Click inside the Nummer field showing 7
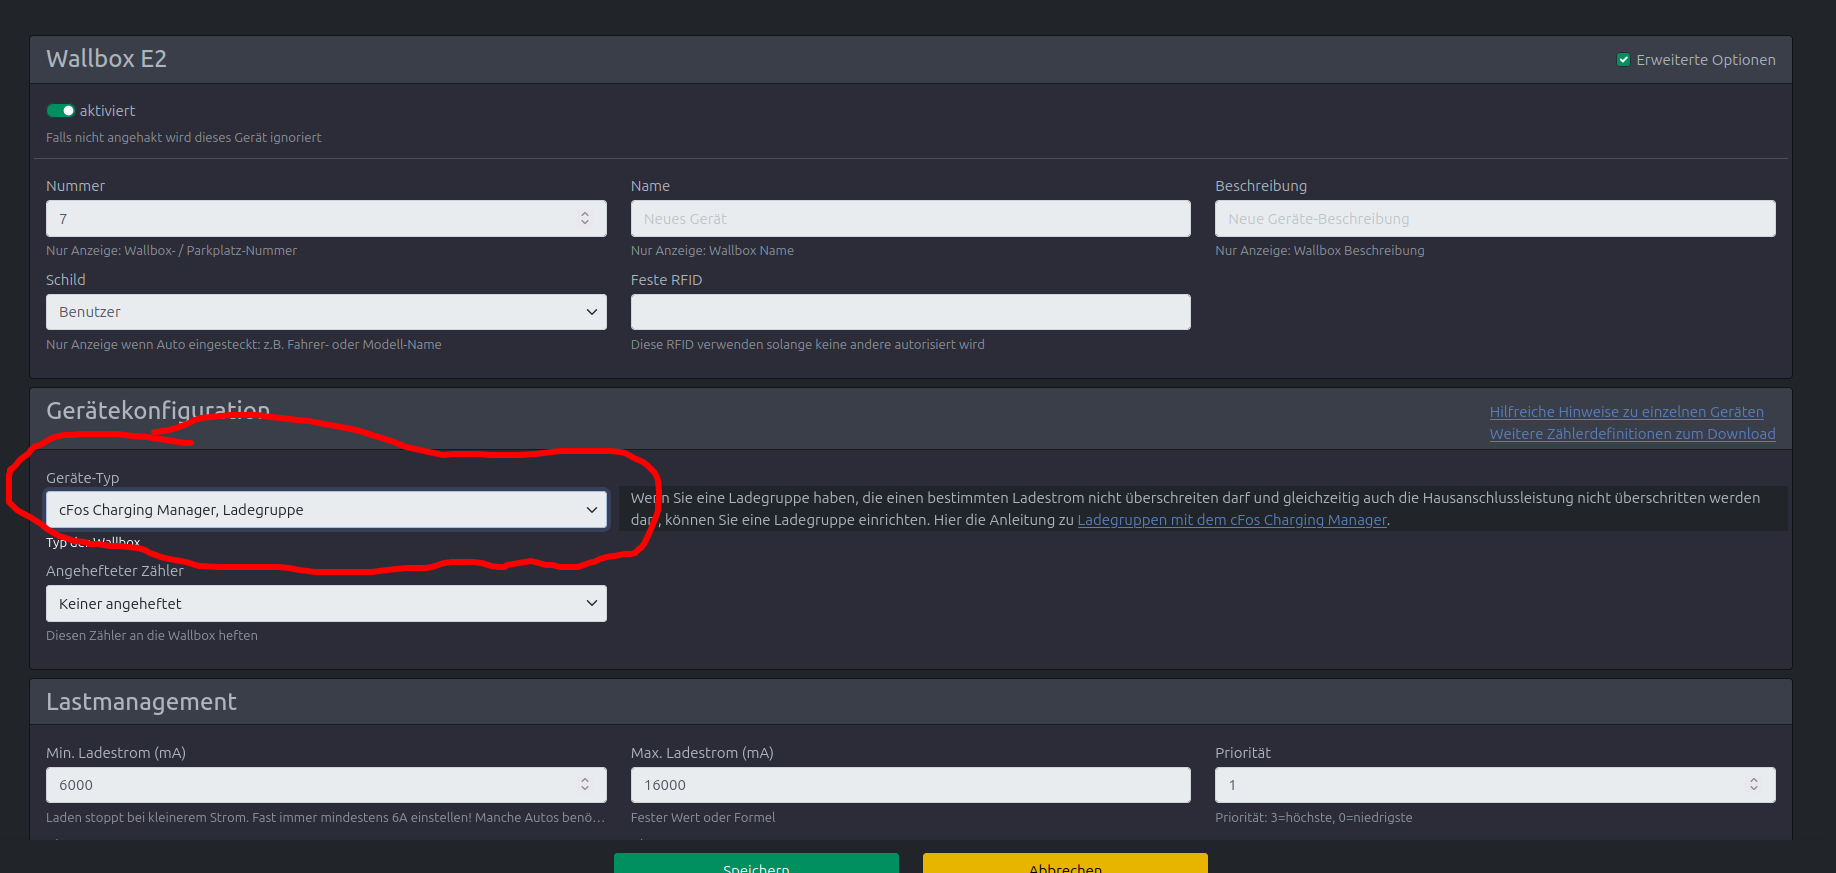Screen dimensions: 1836x873 click(x=300, y=219)
